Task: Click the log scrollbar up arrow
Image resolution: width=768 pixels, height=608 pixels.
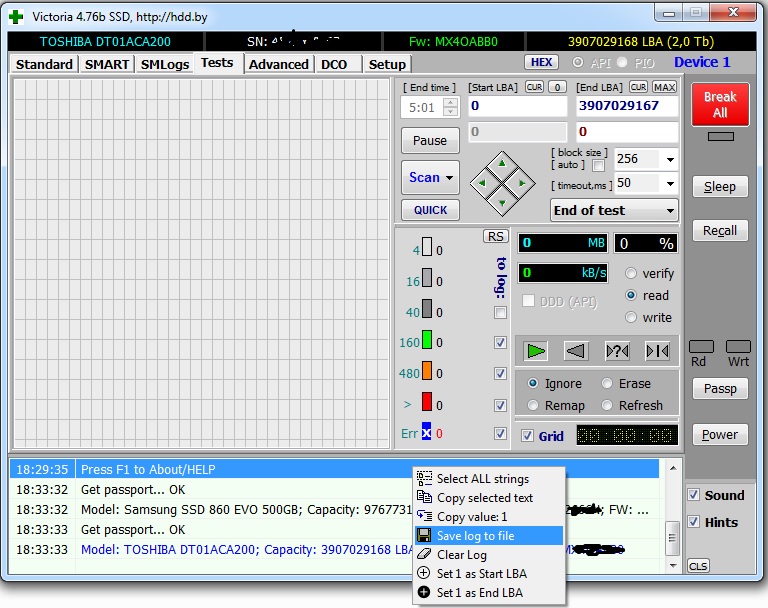Action: click(673, 468)
